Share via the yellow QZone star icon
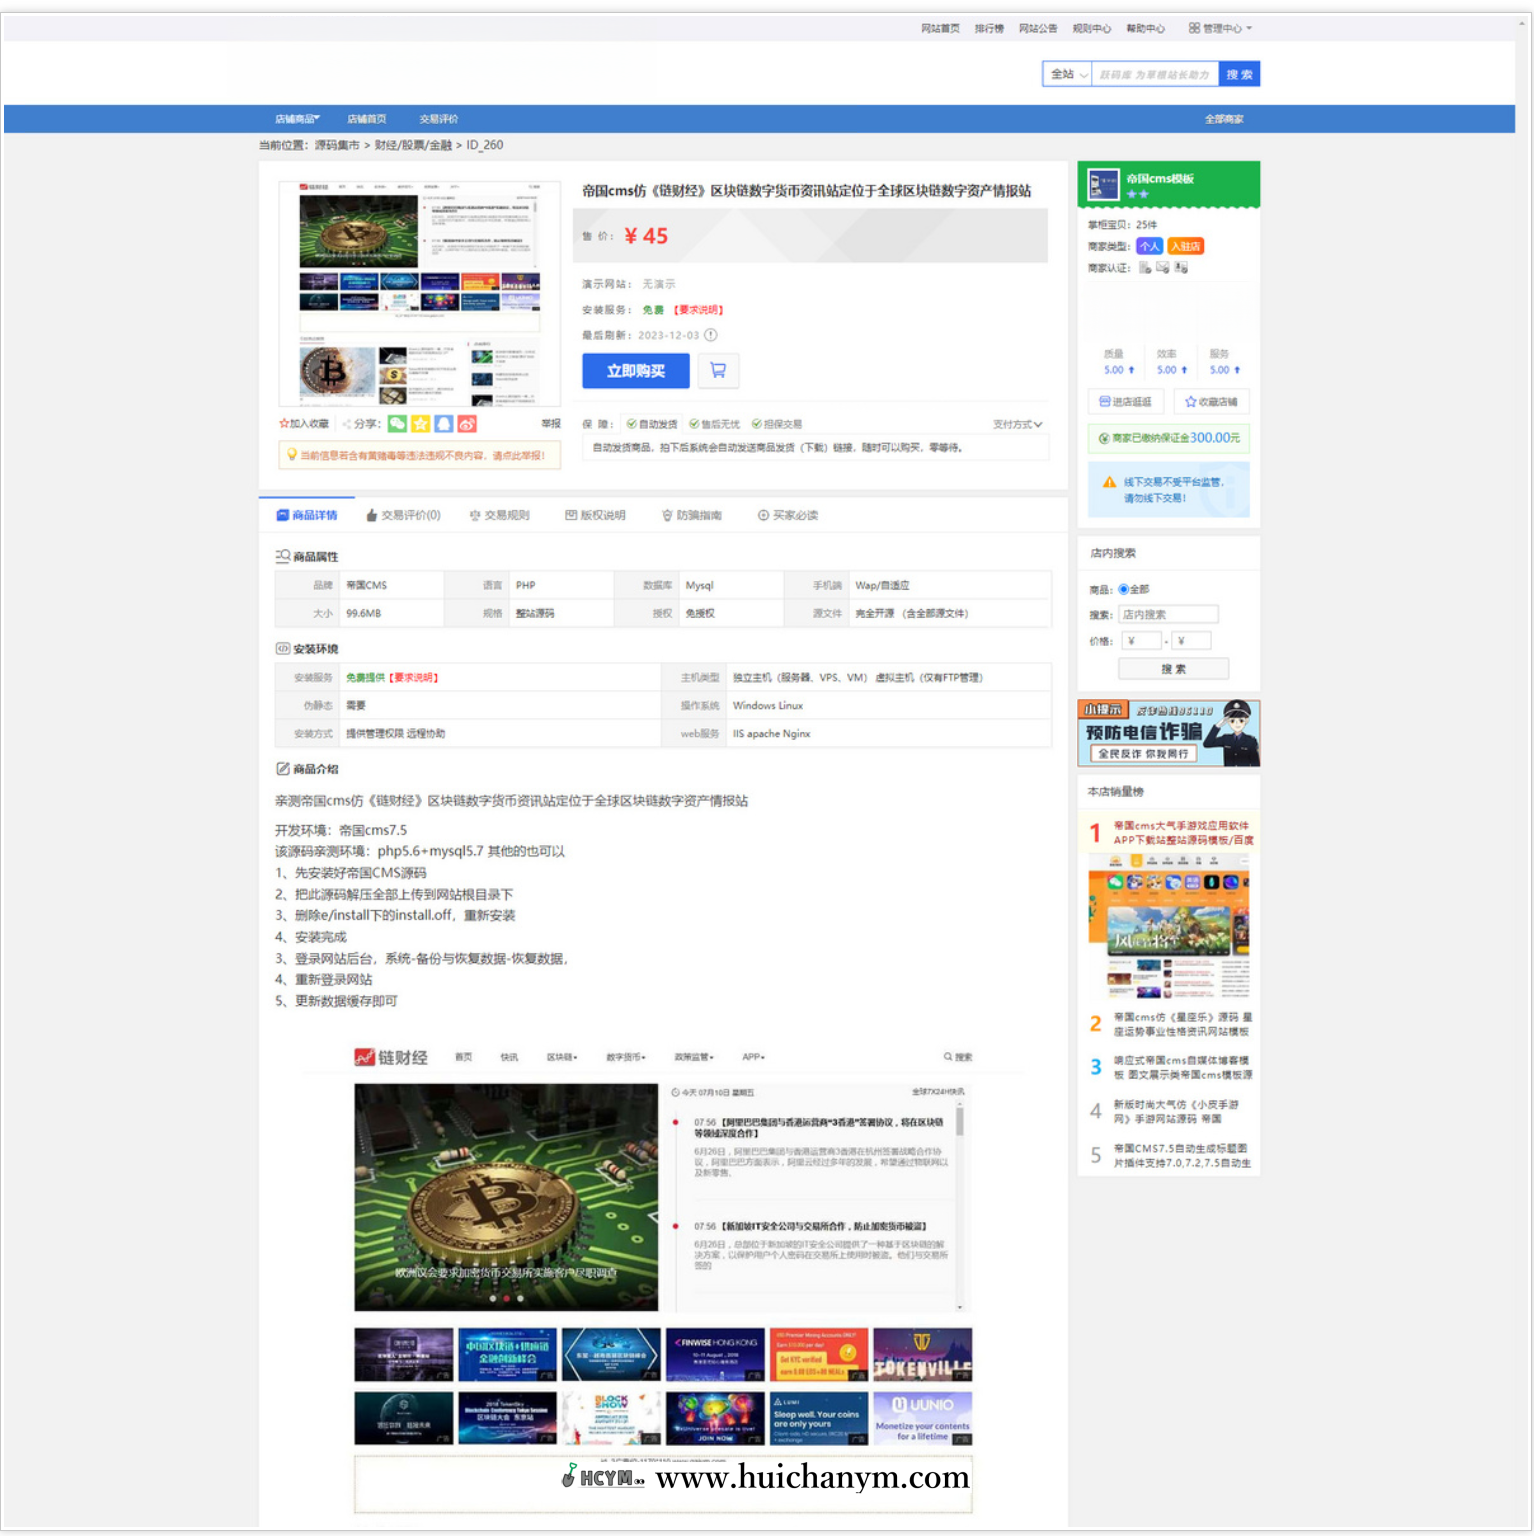This screenshot has height=1536, width=1534. point(421,424)
